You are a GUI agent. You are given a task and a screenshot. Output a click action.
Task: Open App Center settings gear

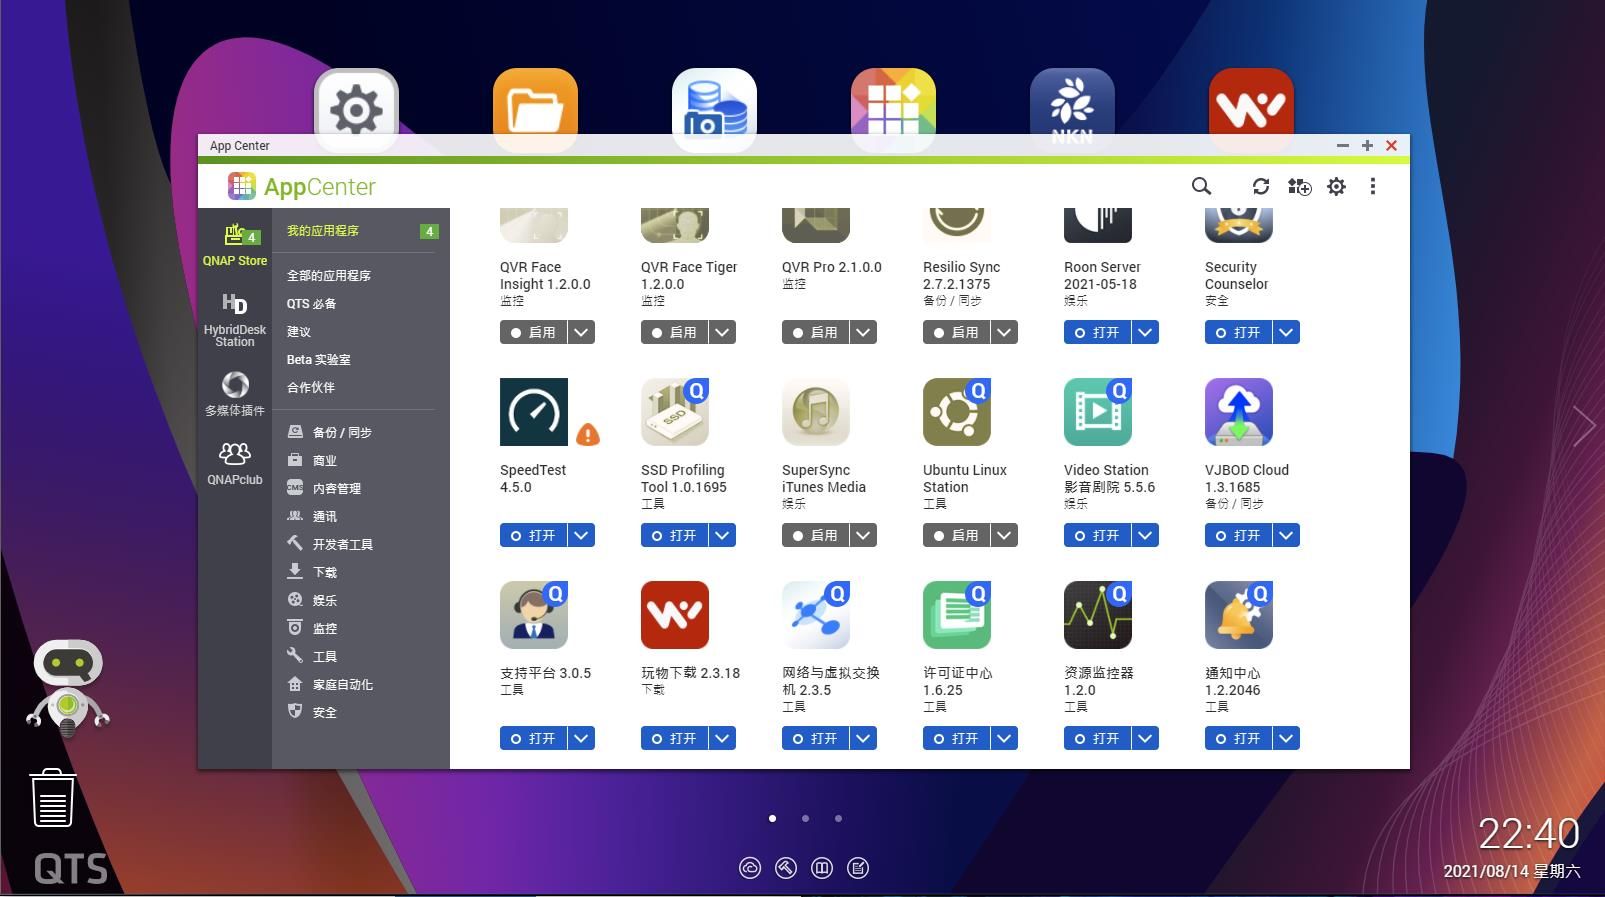1336,186
